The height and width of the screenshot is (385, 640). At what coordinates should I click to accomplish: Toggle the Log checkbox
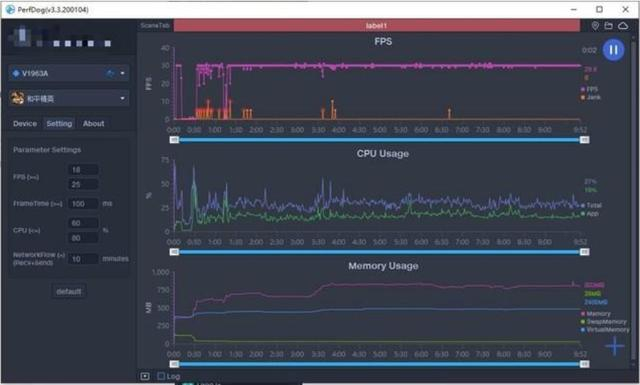pyautogui.click(x=161, y=376)
